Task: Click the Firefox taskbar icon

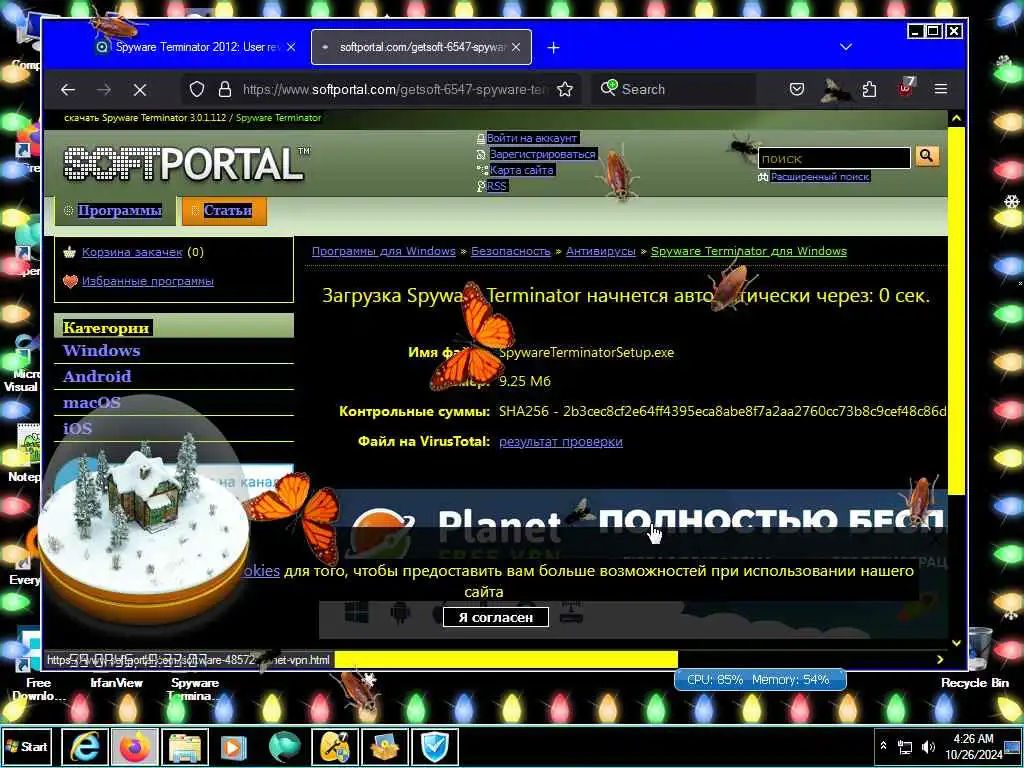Action: tap(135, 746)
